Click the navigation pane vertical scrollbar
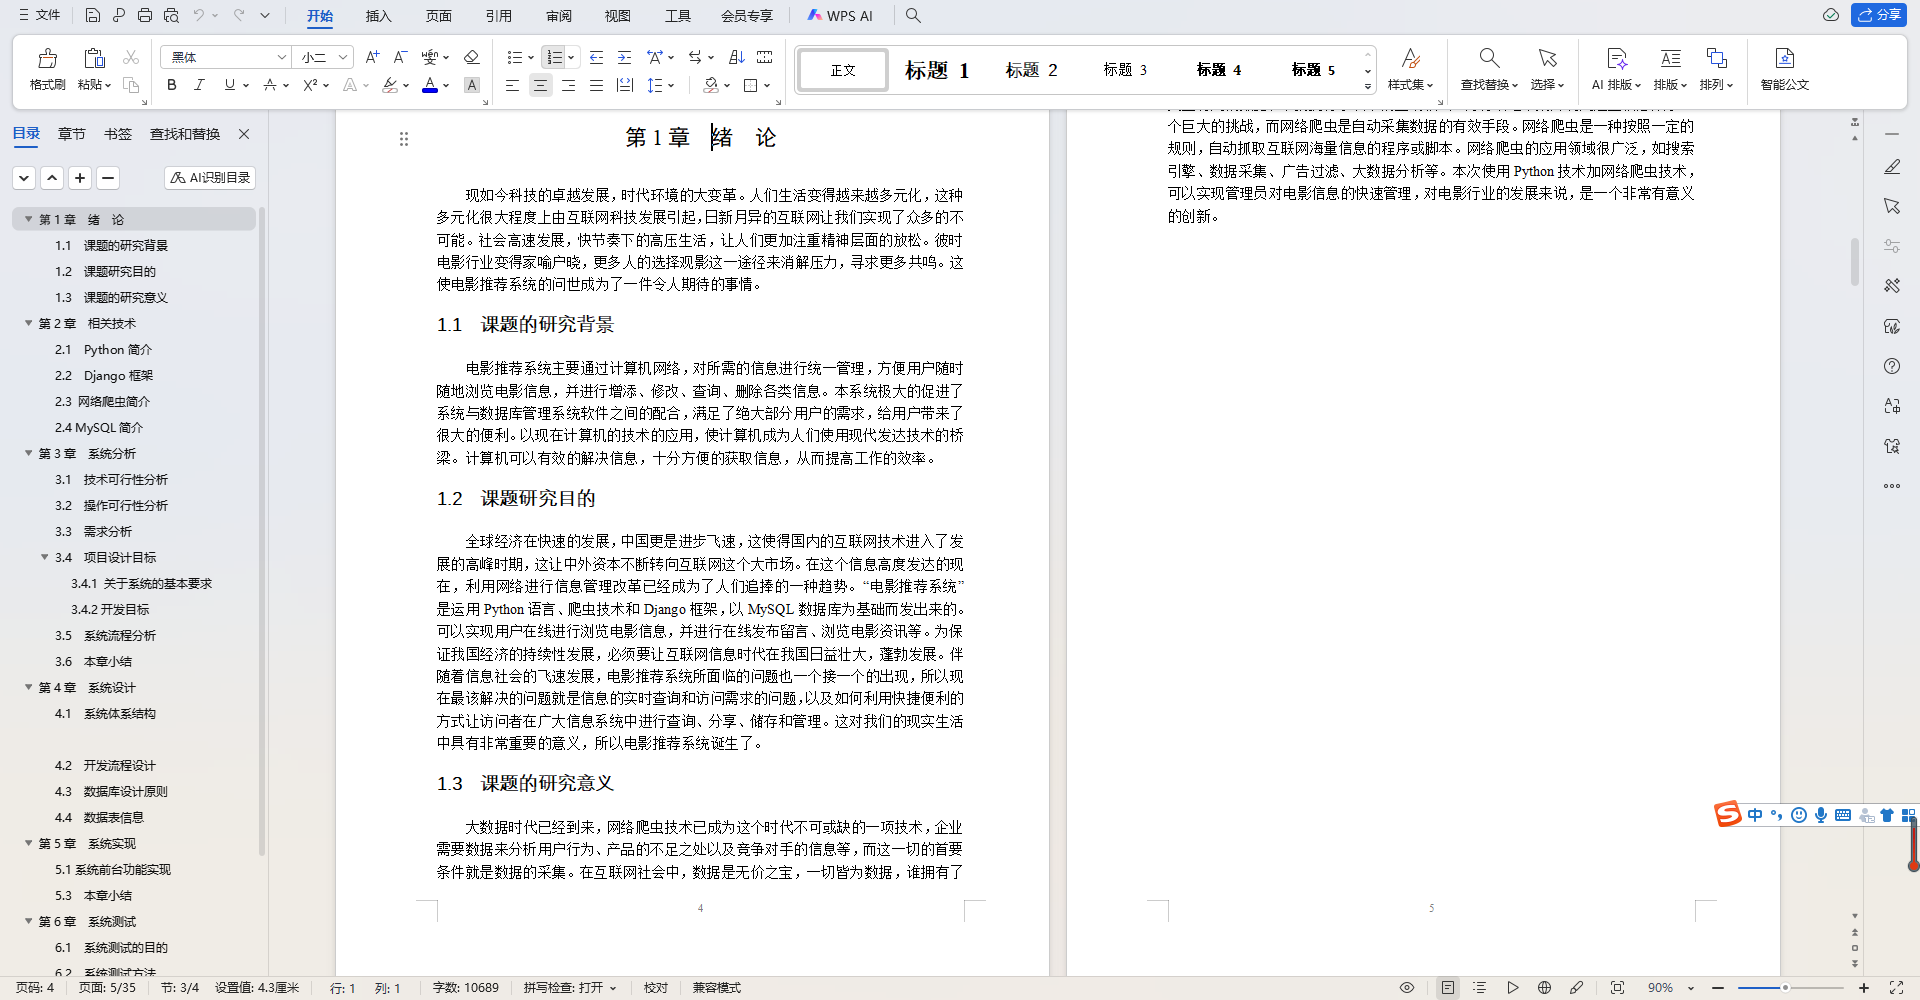The height and width of the screenshot is (1000, 1920). click(x=262, y=530)
